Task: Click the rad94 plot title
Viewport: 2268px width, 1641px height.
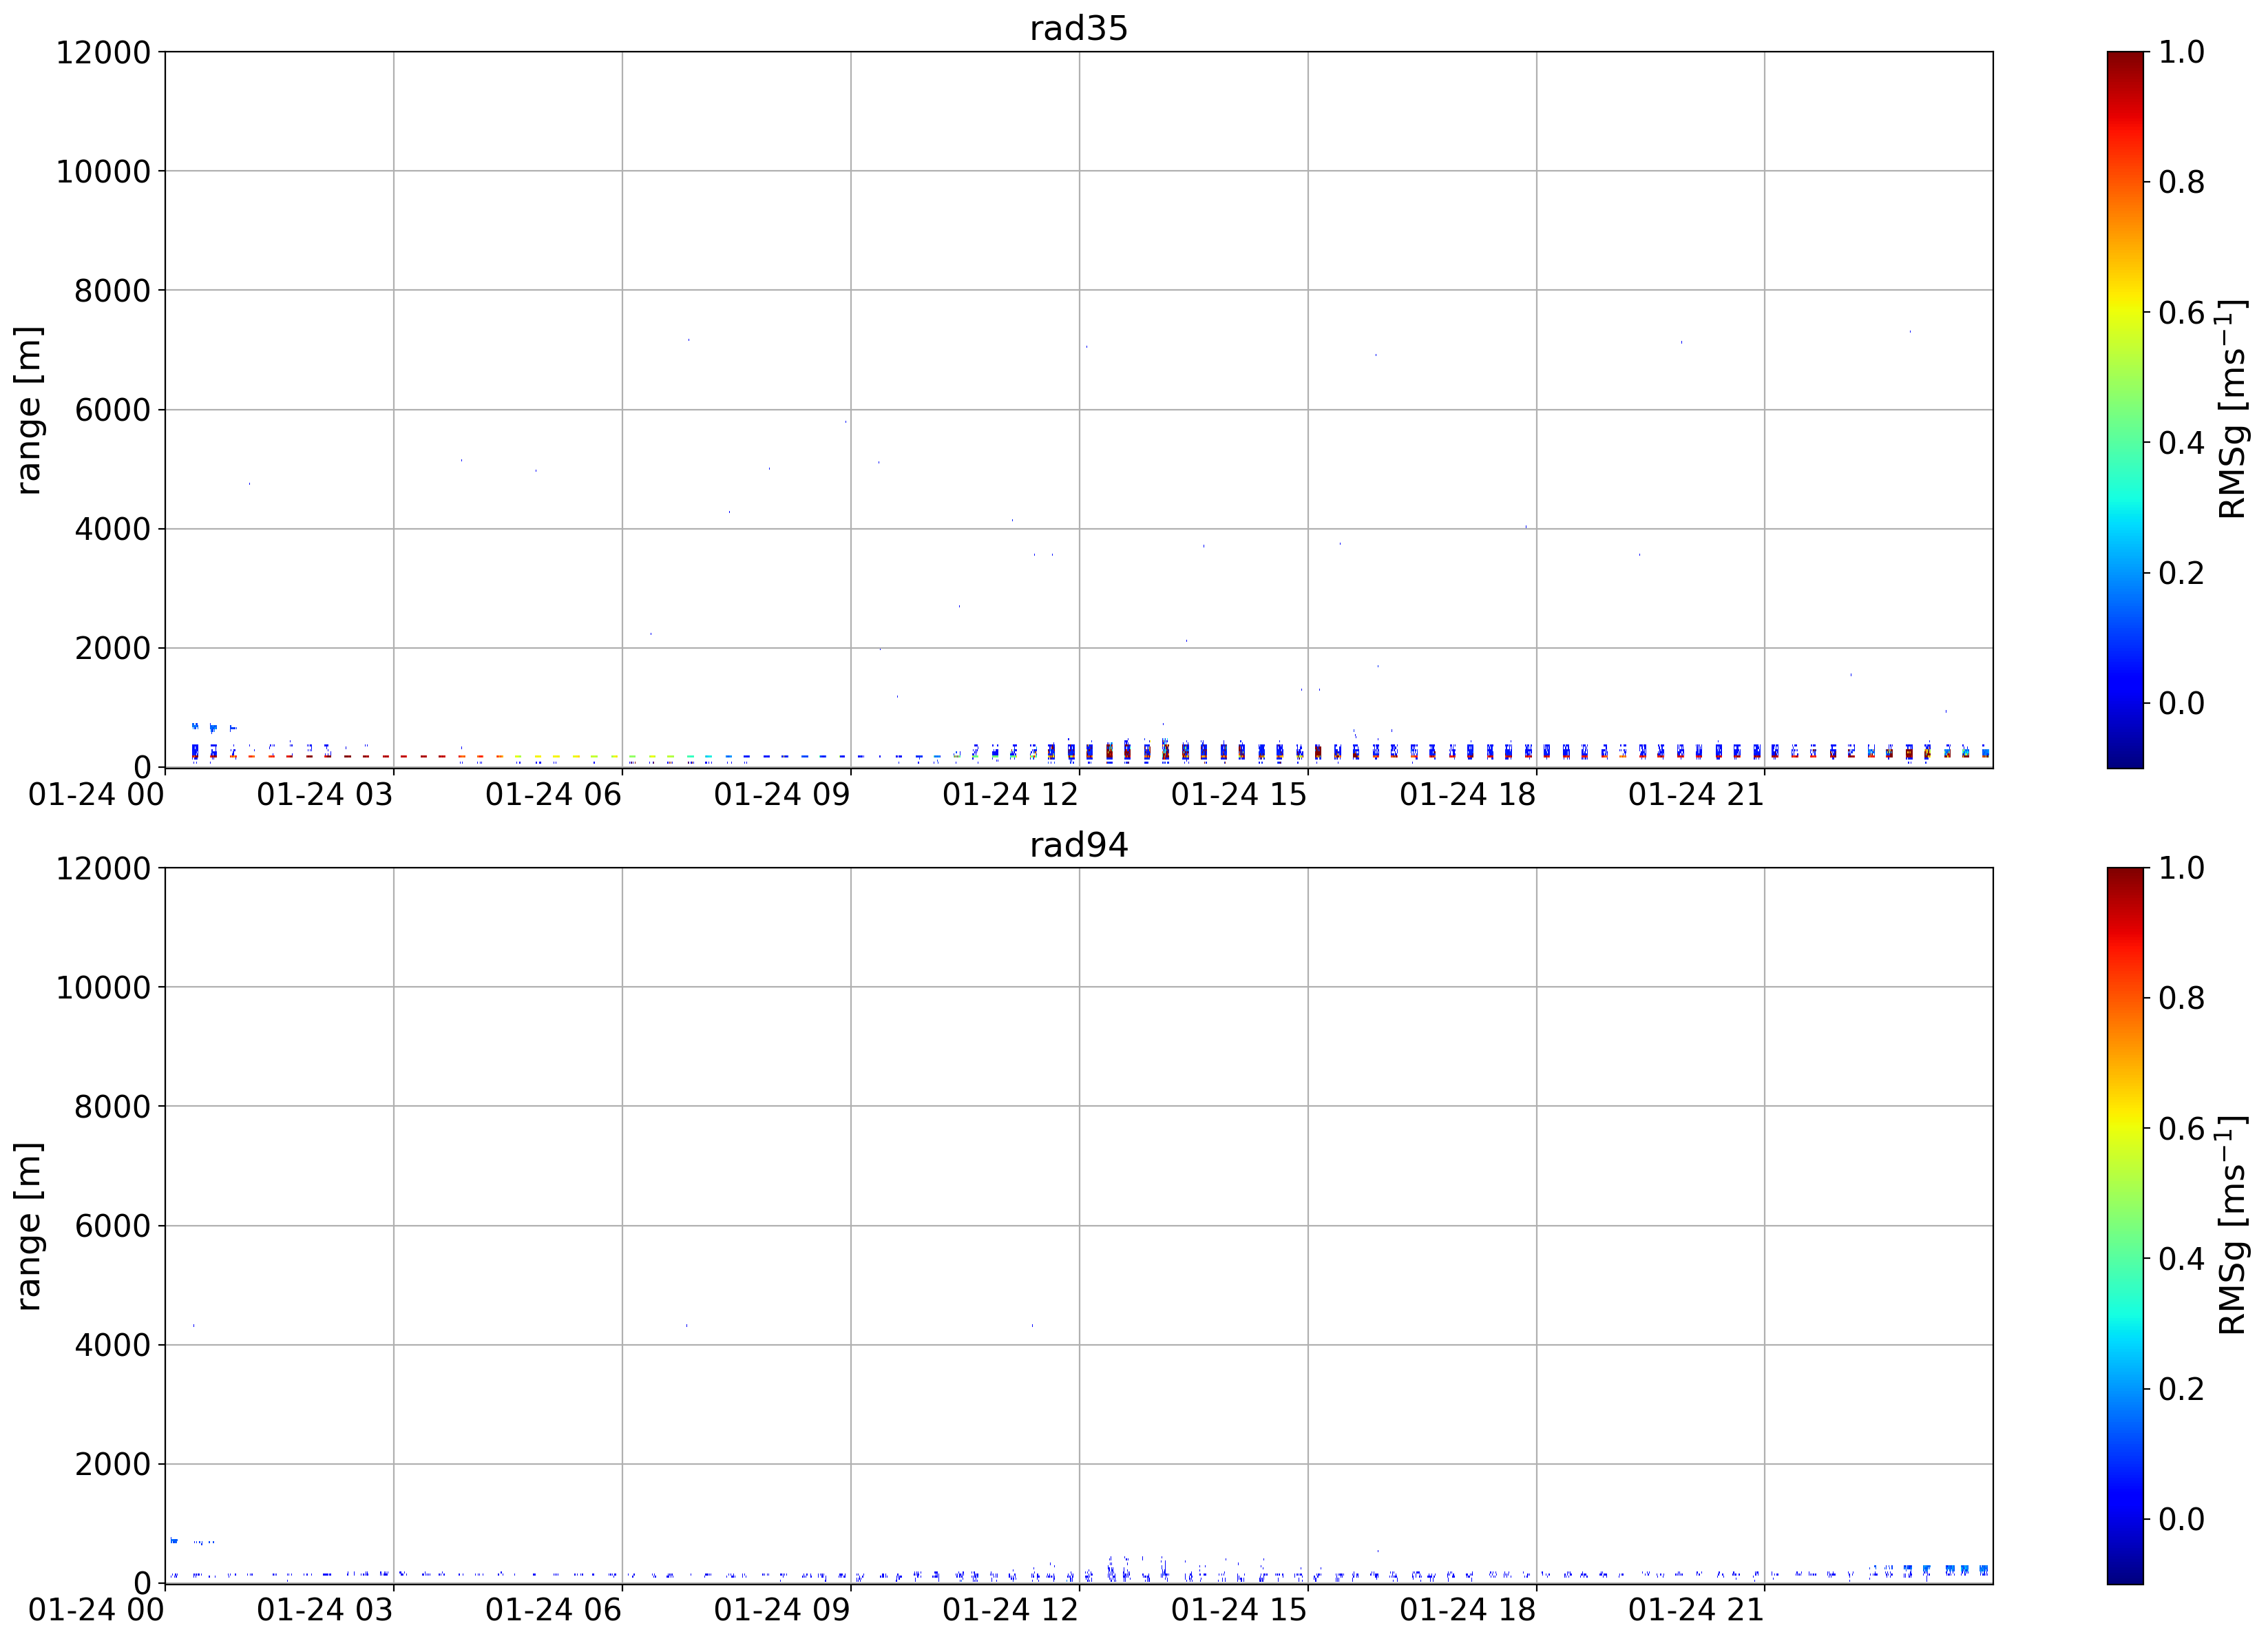Action: pyautogui.click(x=1078, y=845)
